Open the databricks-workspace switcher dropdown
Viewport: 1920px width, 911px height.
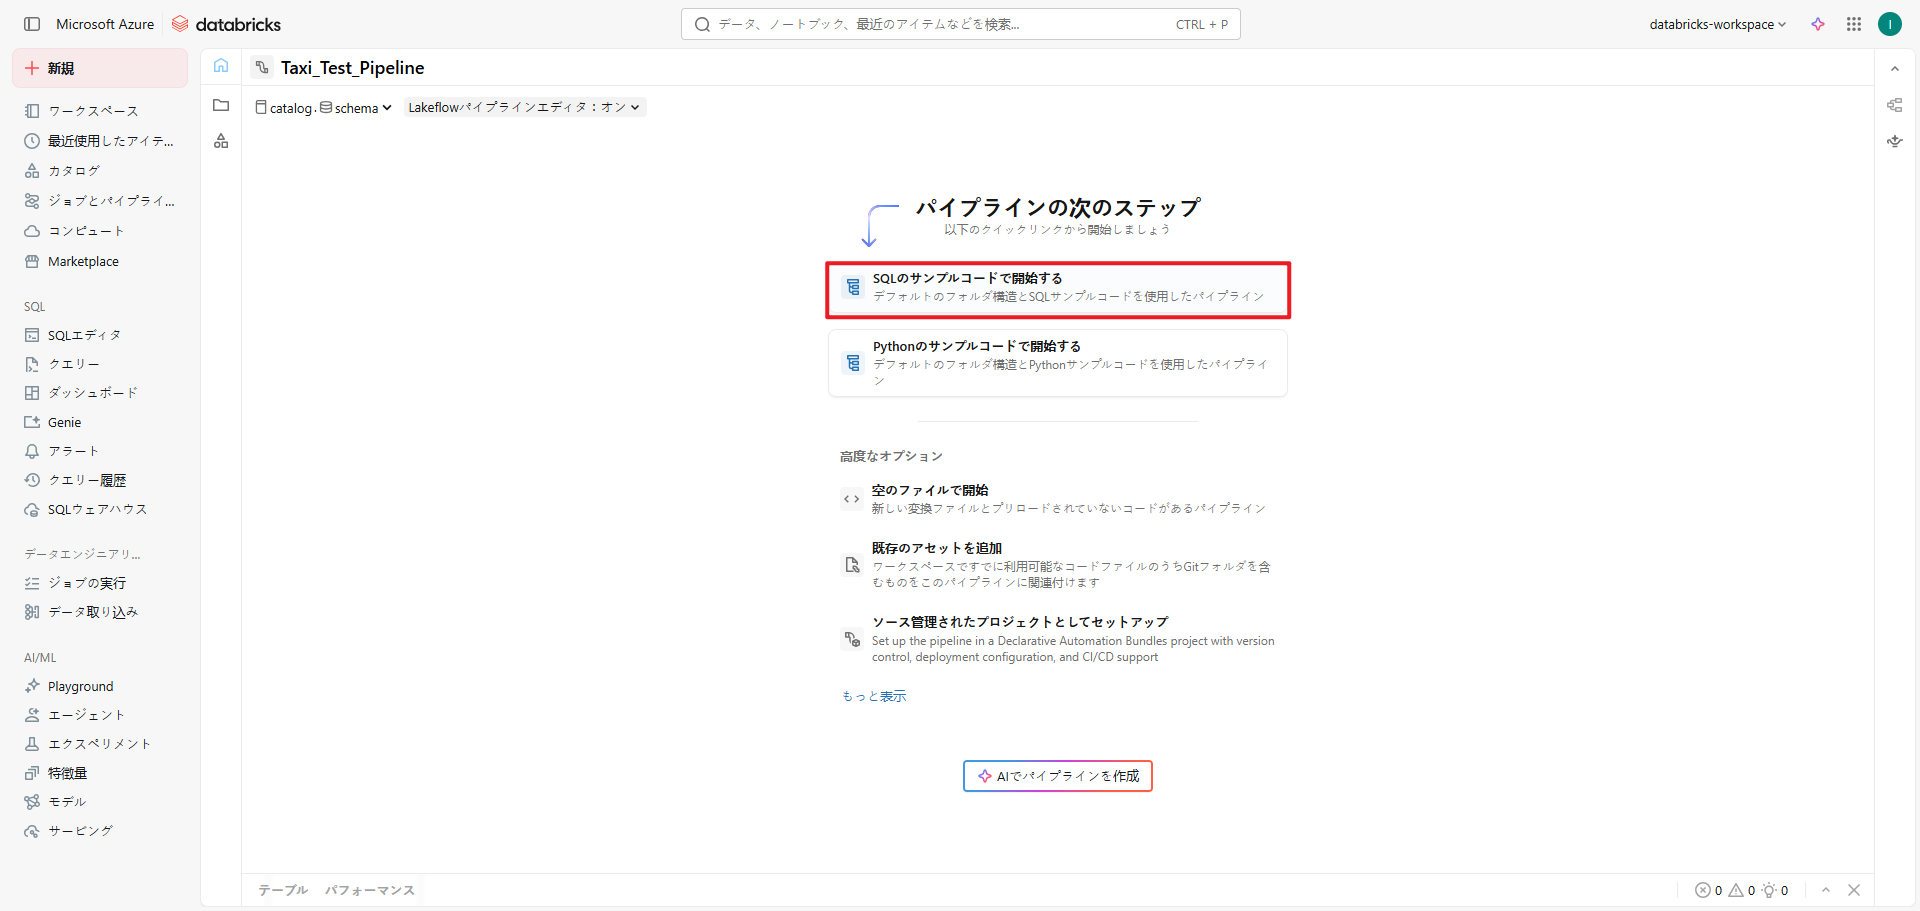tap(1717, 24)
